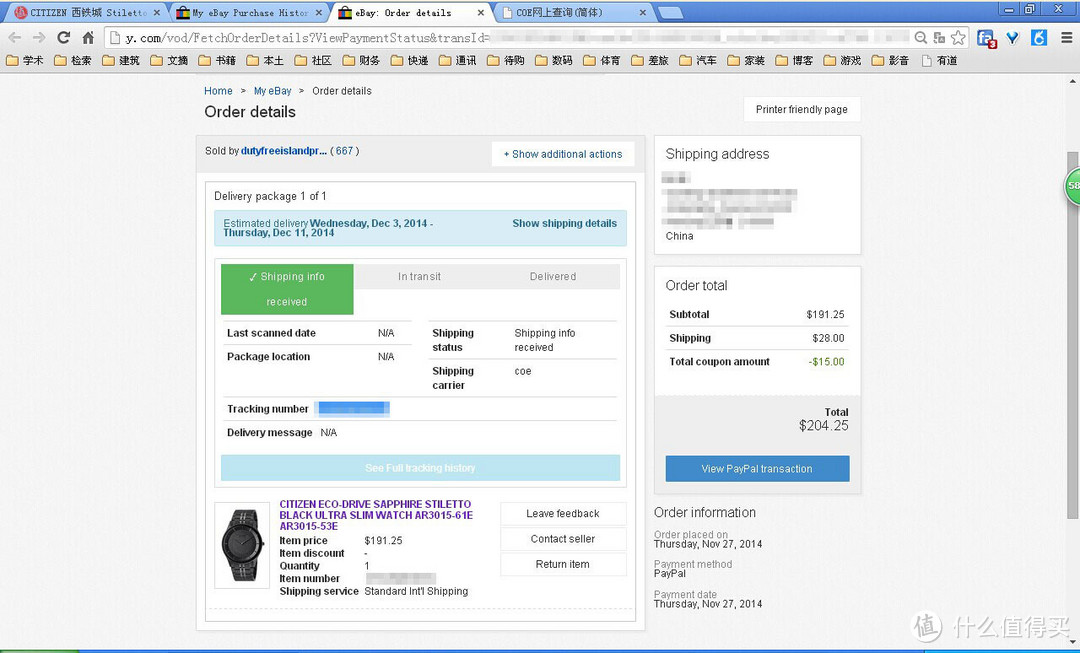Image resolution: width=1080 pixels, height=653 pixels.
Task: Bookmark this page with the star icon
Action: point(957,38)
